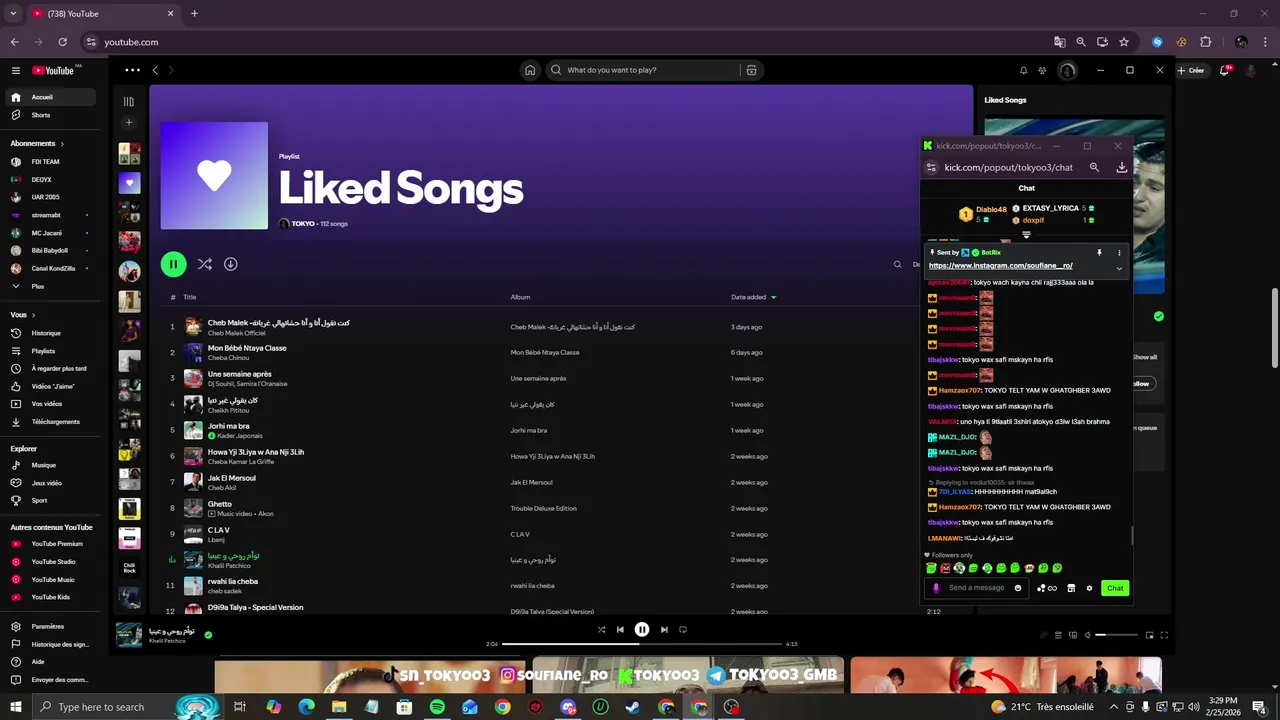Open YouTube hamburger guide menu
The width and height of the screenshot is (1280, 720).
[16, 70]
